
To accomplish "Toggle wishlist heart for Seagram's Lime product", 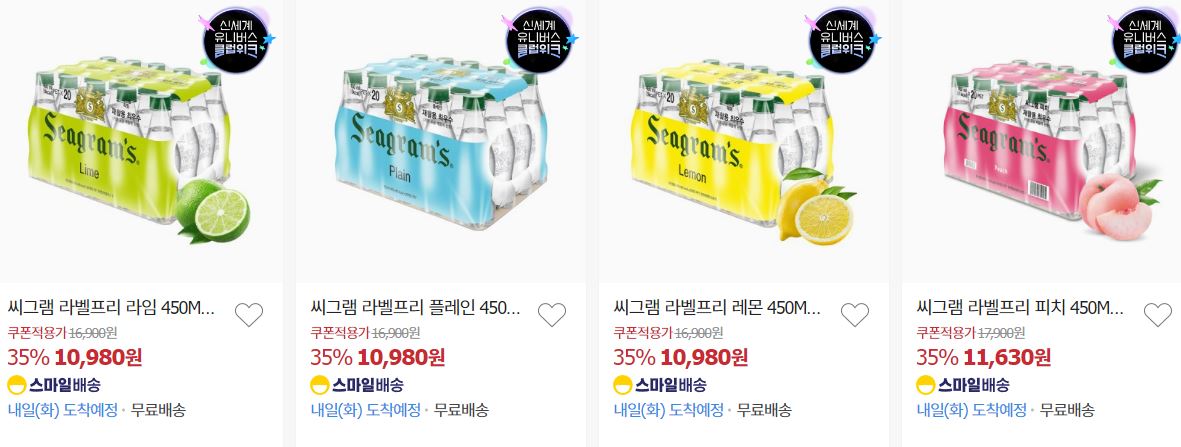I will 249,314.
